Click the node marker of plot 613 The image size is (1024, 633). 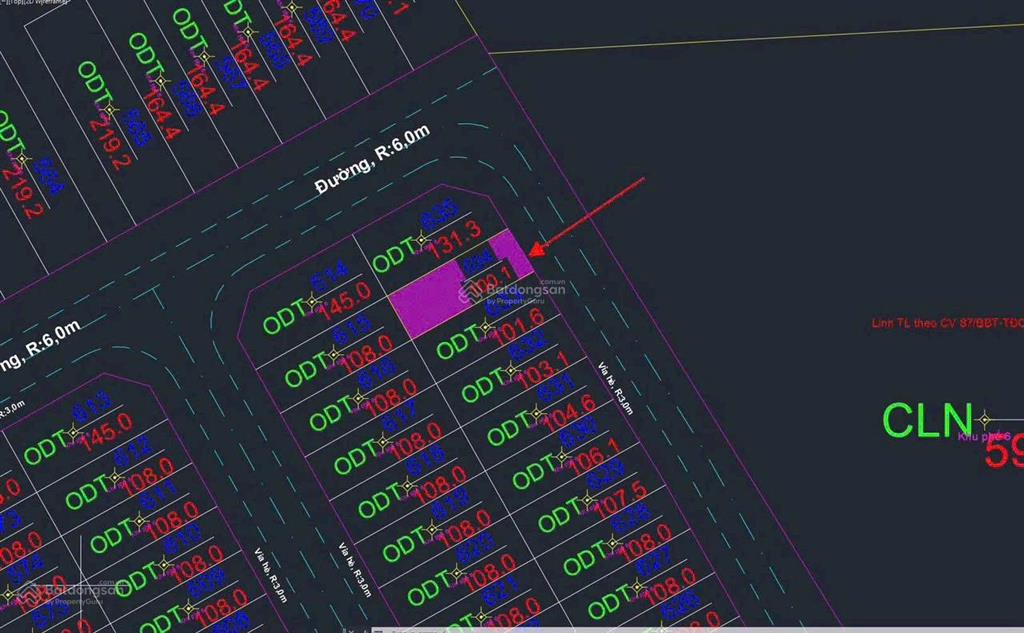point(73,432)
